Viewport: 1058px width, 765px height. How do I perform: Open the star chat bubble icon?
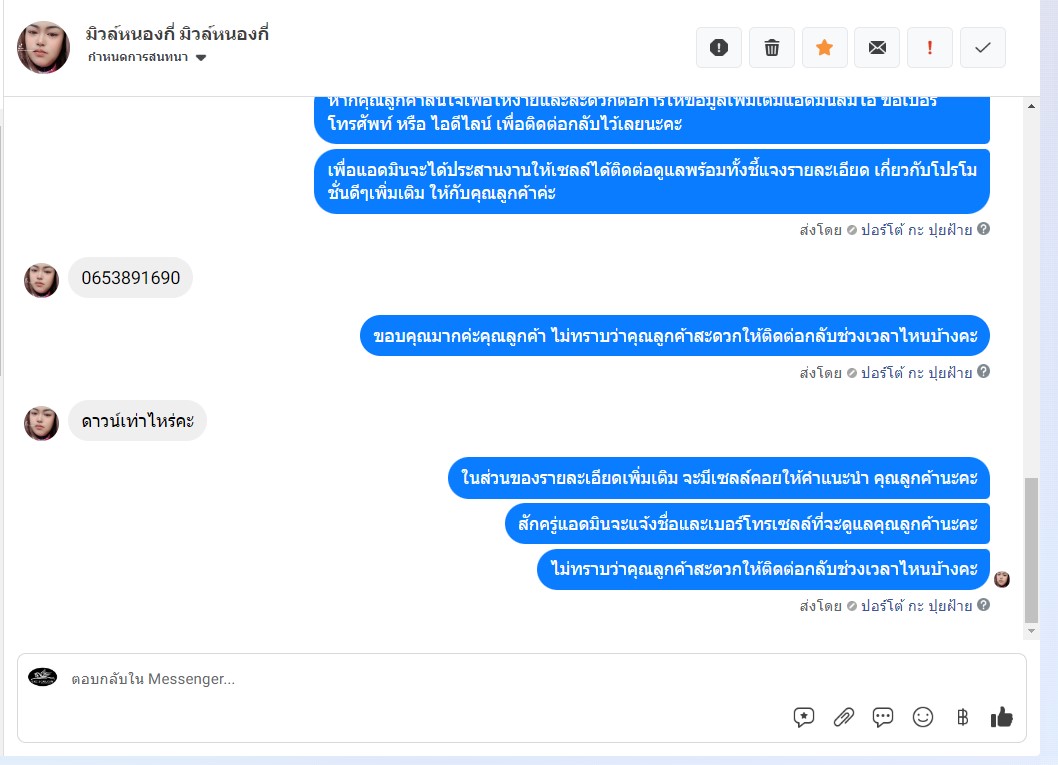[x=804, y=717]
